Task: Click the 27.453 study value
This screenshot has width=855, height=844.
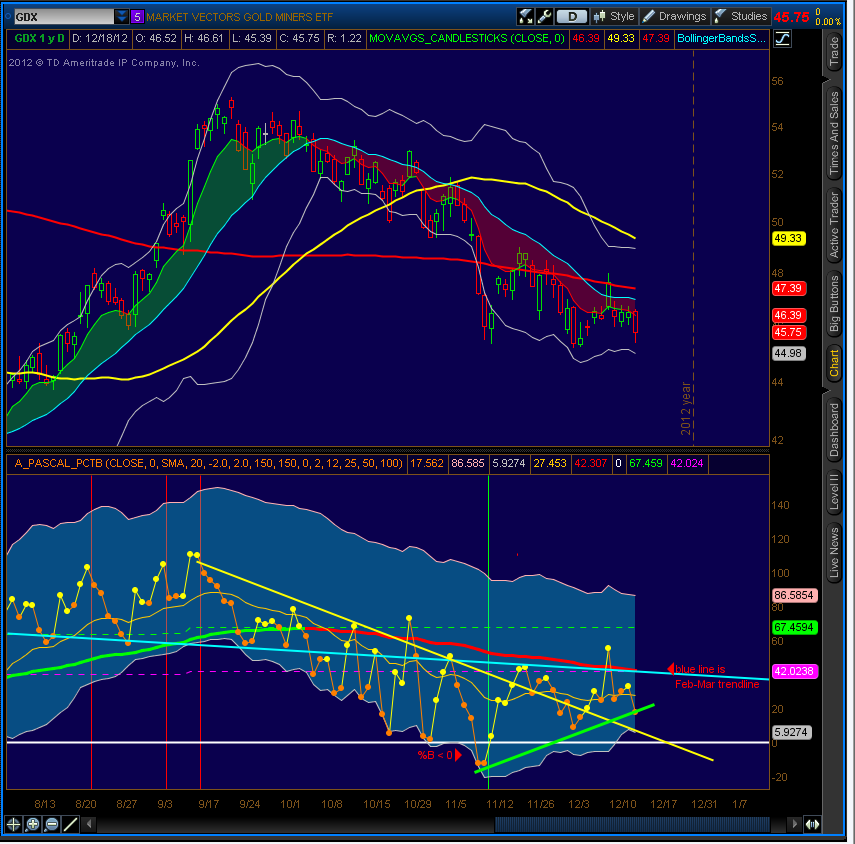Action: coord(550,463)
